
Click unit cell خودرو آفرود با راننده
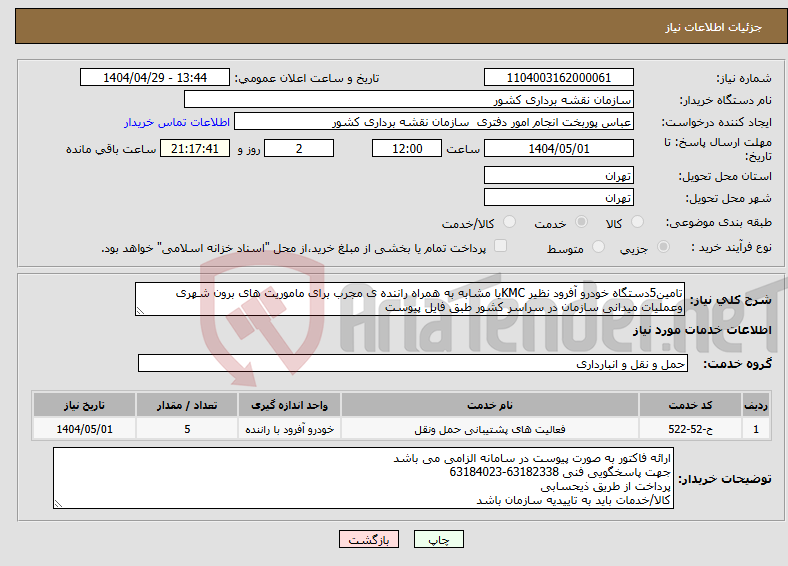pyautogui.click(x=289, y=429)
